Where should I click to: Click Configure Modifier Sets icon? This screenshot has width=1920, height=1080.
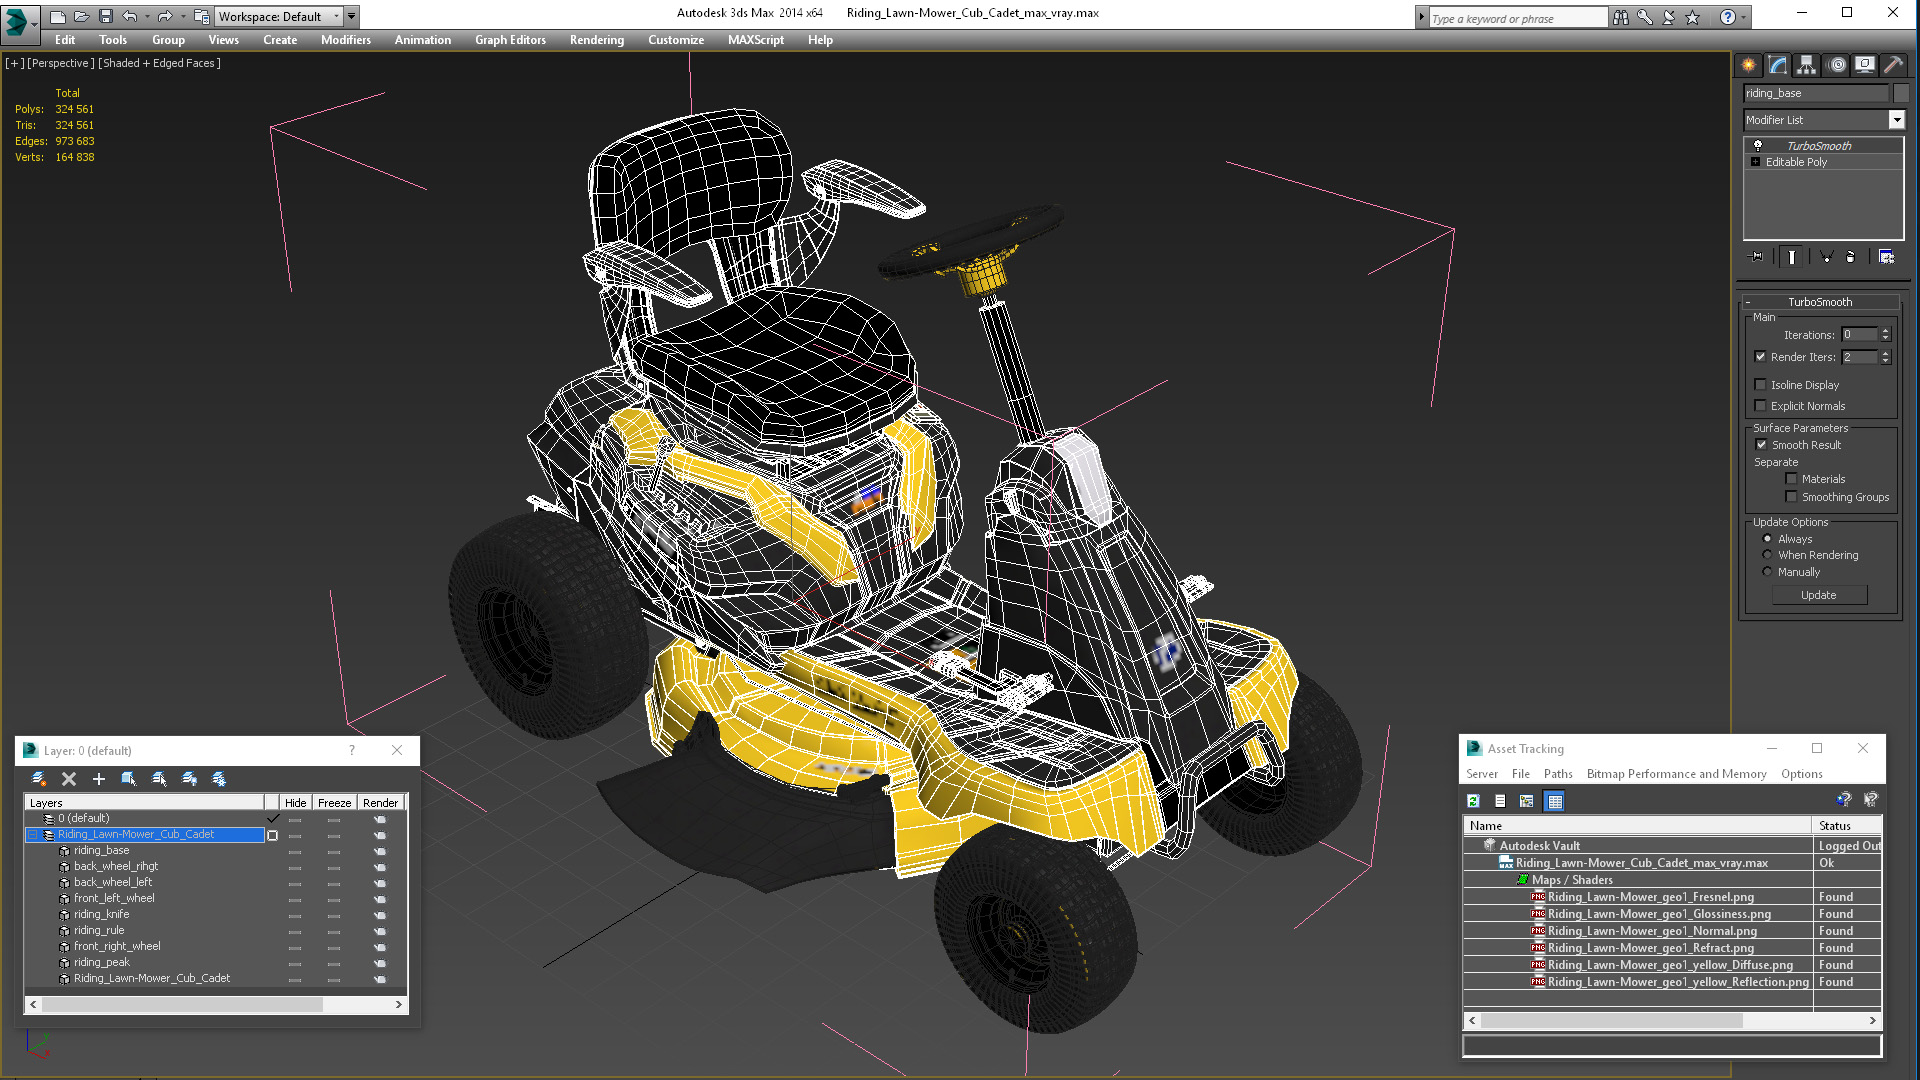(x=1886, y=257)
